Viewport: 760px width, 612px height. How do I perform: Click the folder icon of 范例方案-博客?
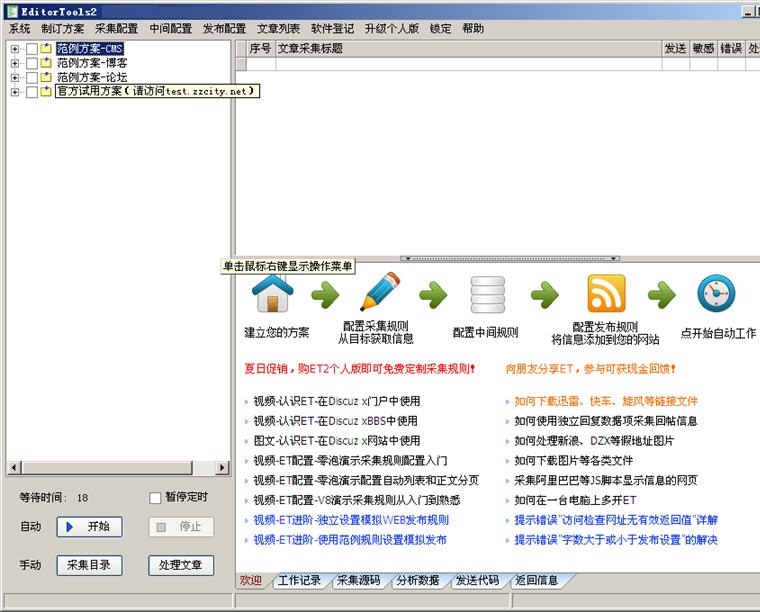(46, 63)
